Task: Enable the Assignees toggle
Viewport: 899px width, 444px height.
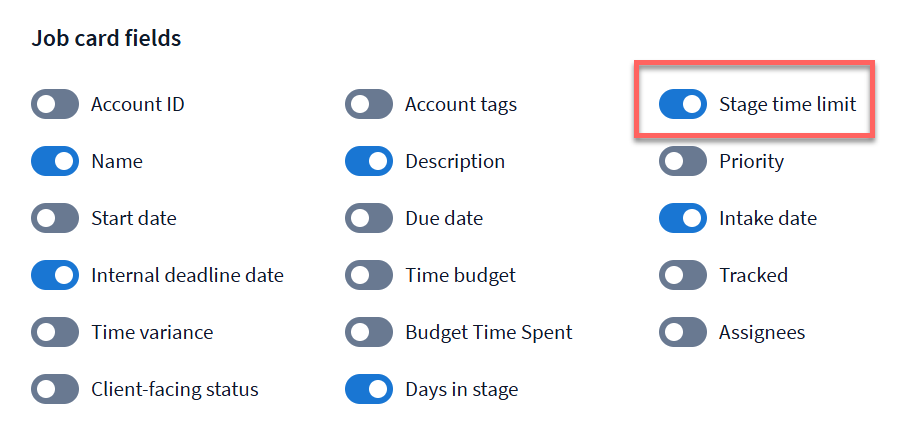Action: 683,332
